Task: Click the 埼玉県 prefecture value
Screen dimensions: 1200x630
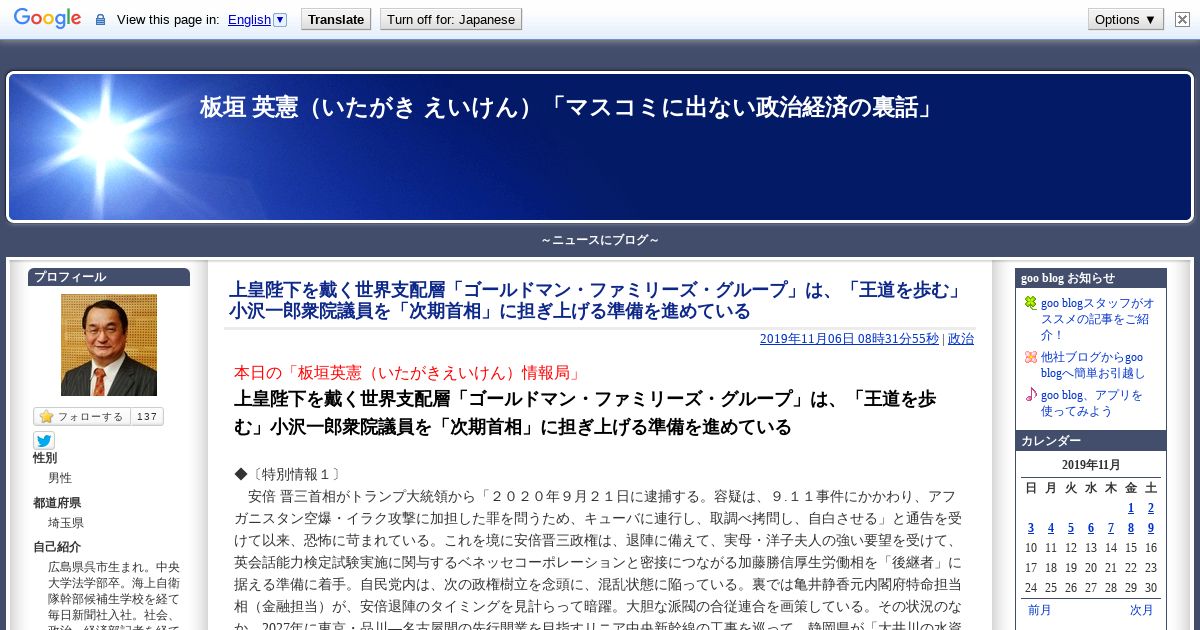Action: click(x=66, y=523)
